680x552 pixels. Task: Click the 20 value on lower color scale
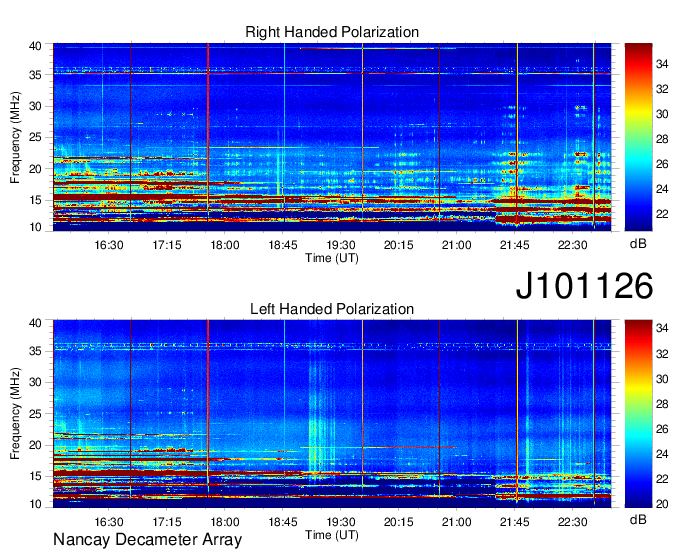[x=662, y=504]
